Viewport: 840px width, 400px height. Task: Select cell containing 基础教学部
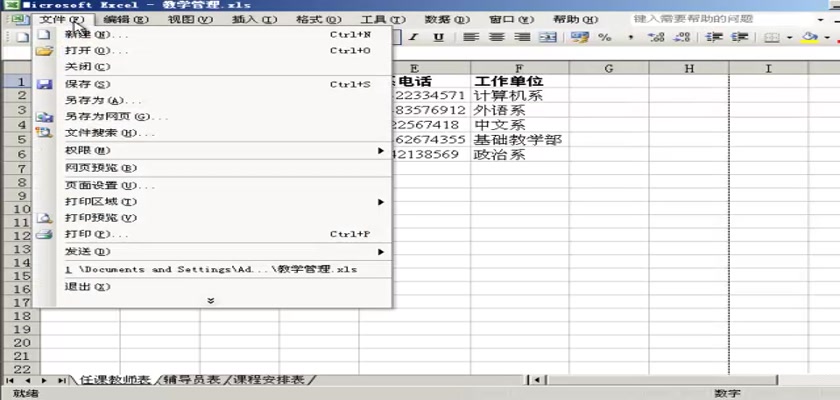tap(520, 140)
